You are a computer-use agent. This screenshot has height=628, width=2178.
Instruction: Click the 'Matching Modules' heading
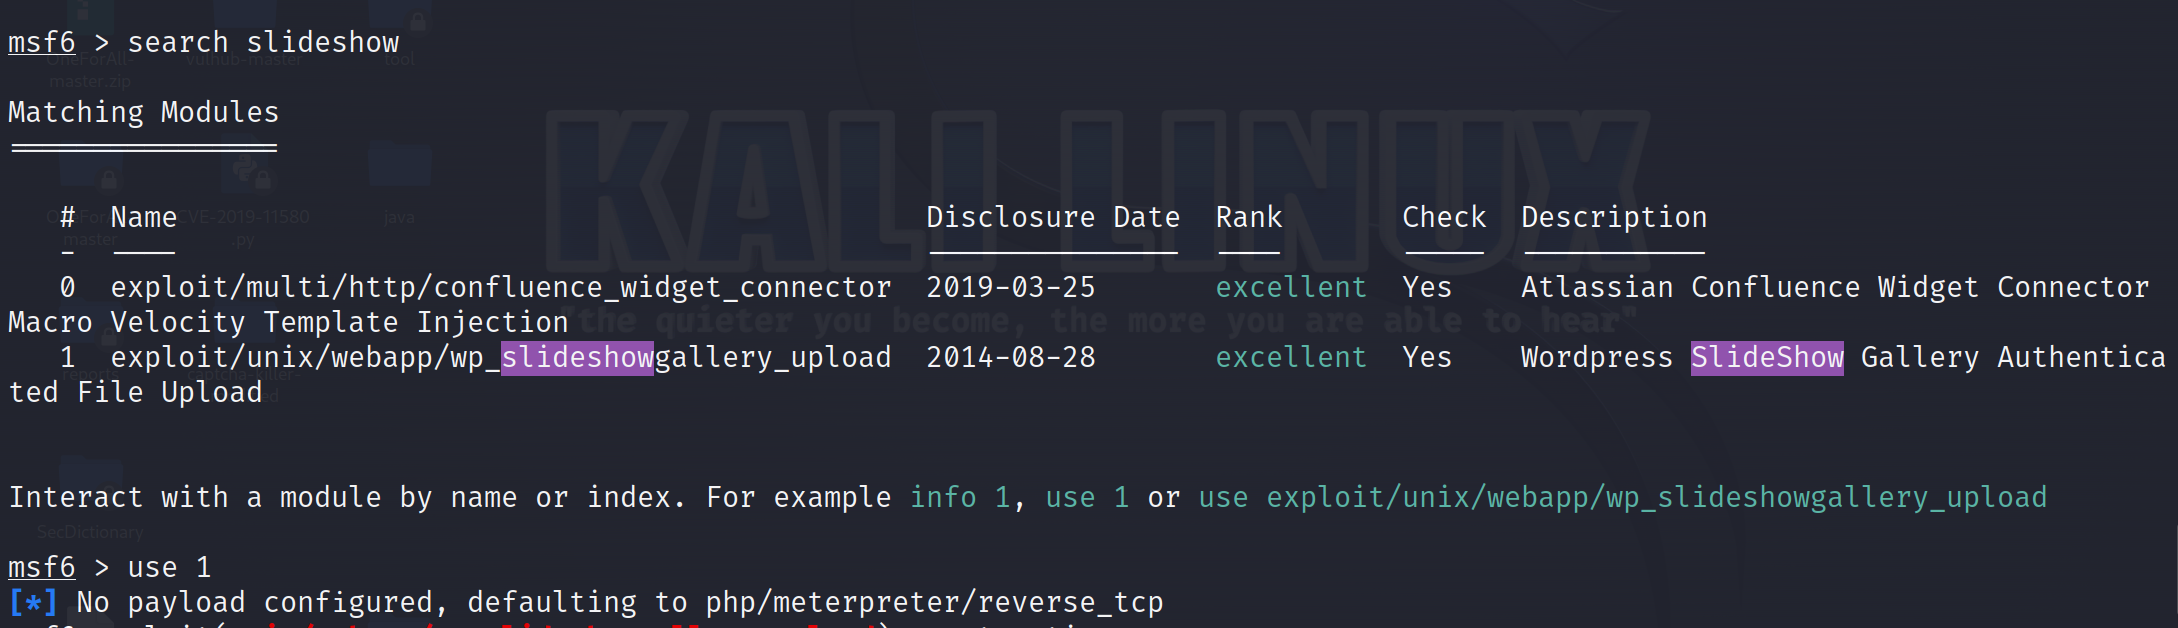(x=143, y=112)
